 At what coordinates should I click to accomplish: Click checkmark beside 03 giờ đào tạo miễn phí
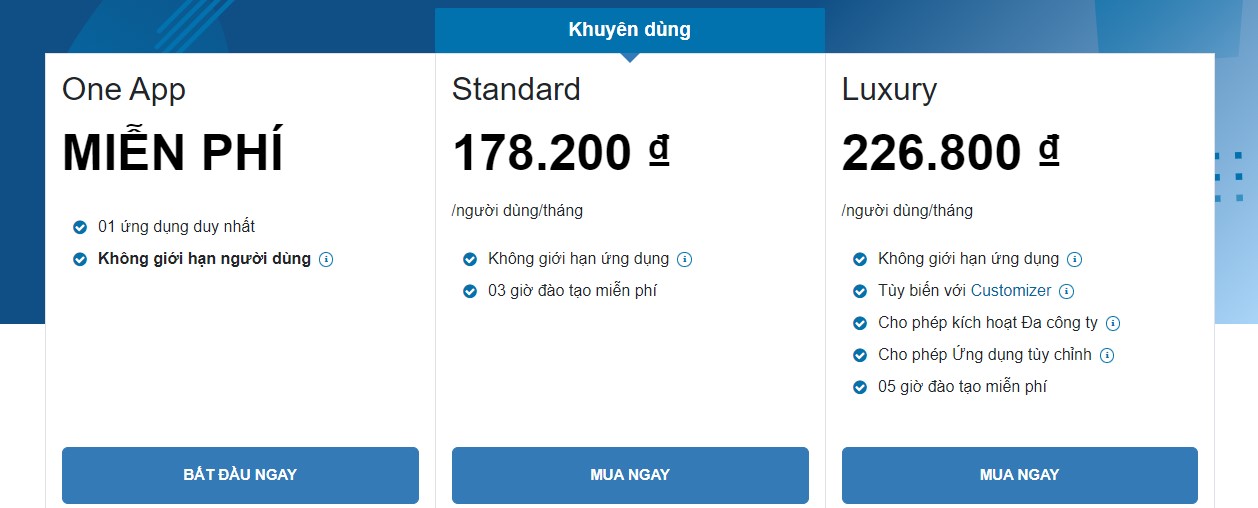coord(470,291)
